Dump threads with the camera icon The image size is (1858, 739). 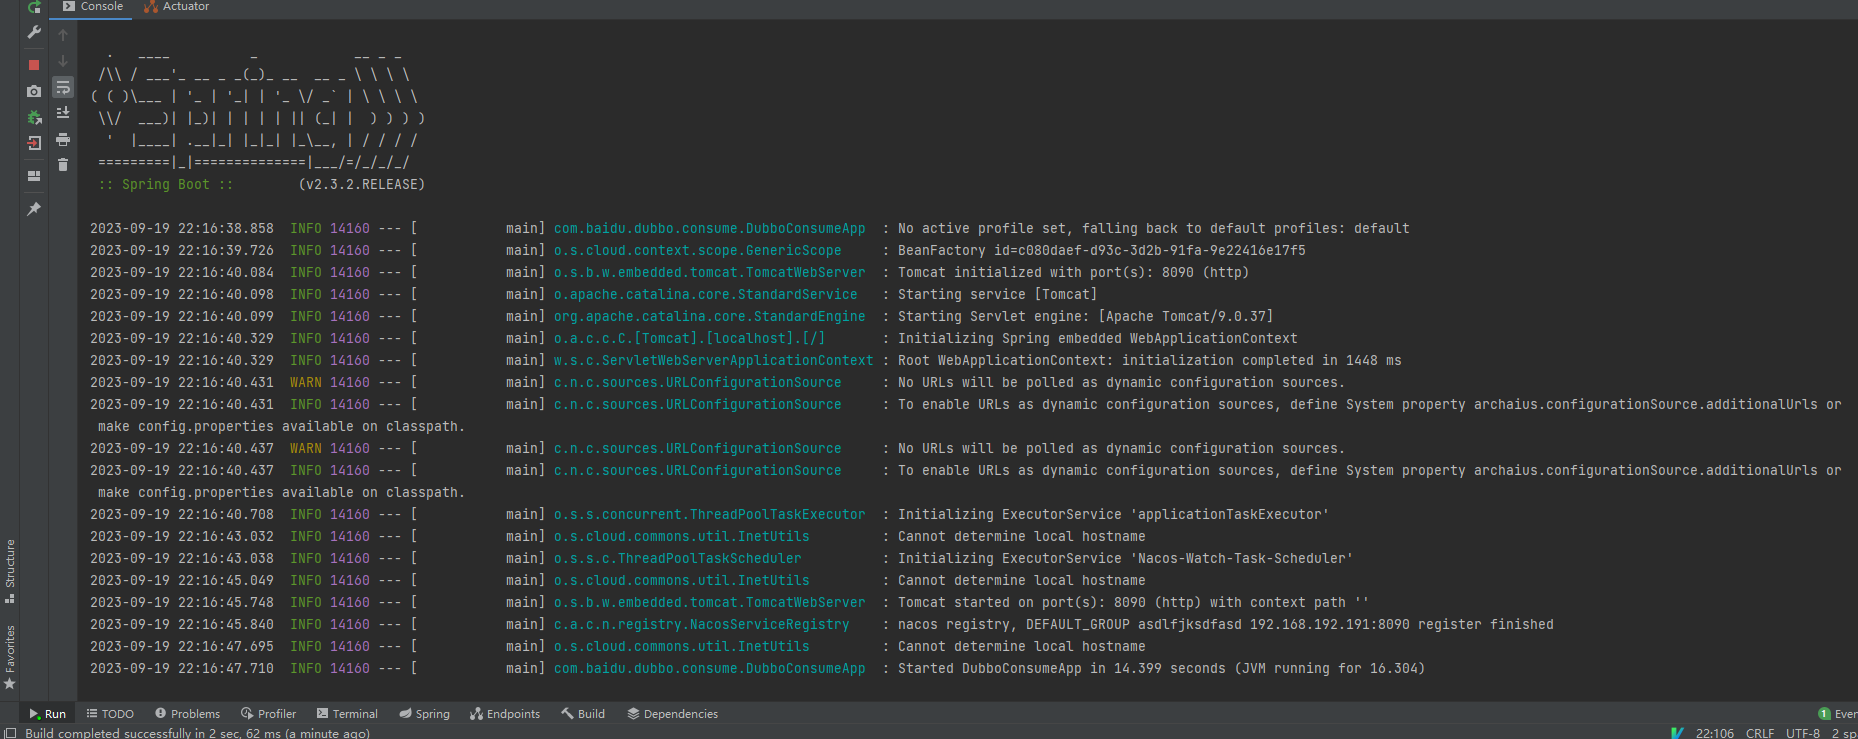point(34,91)
